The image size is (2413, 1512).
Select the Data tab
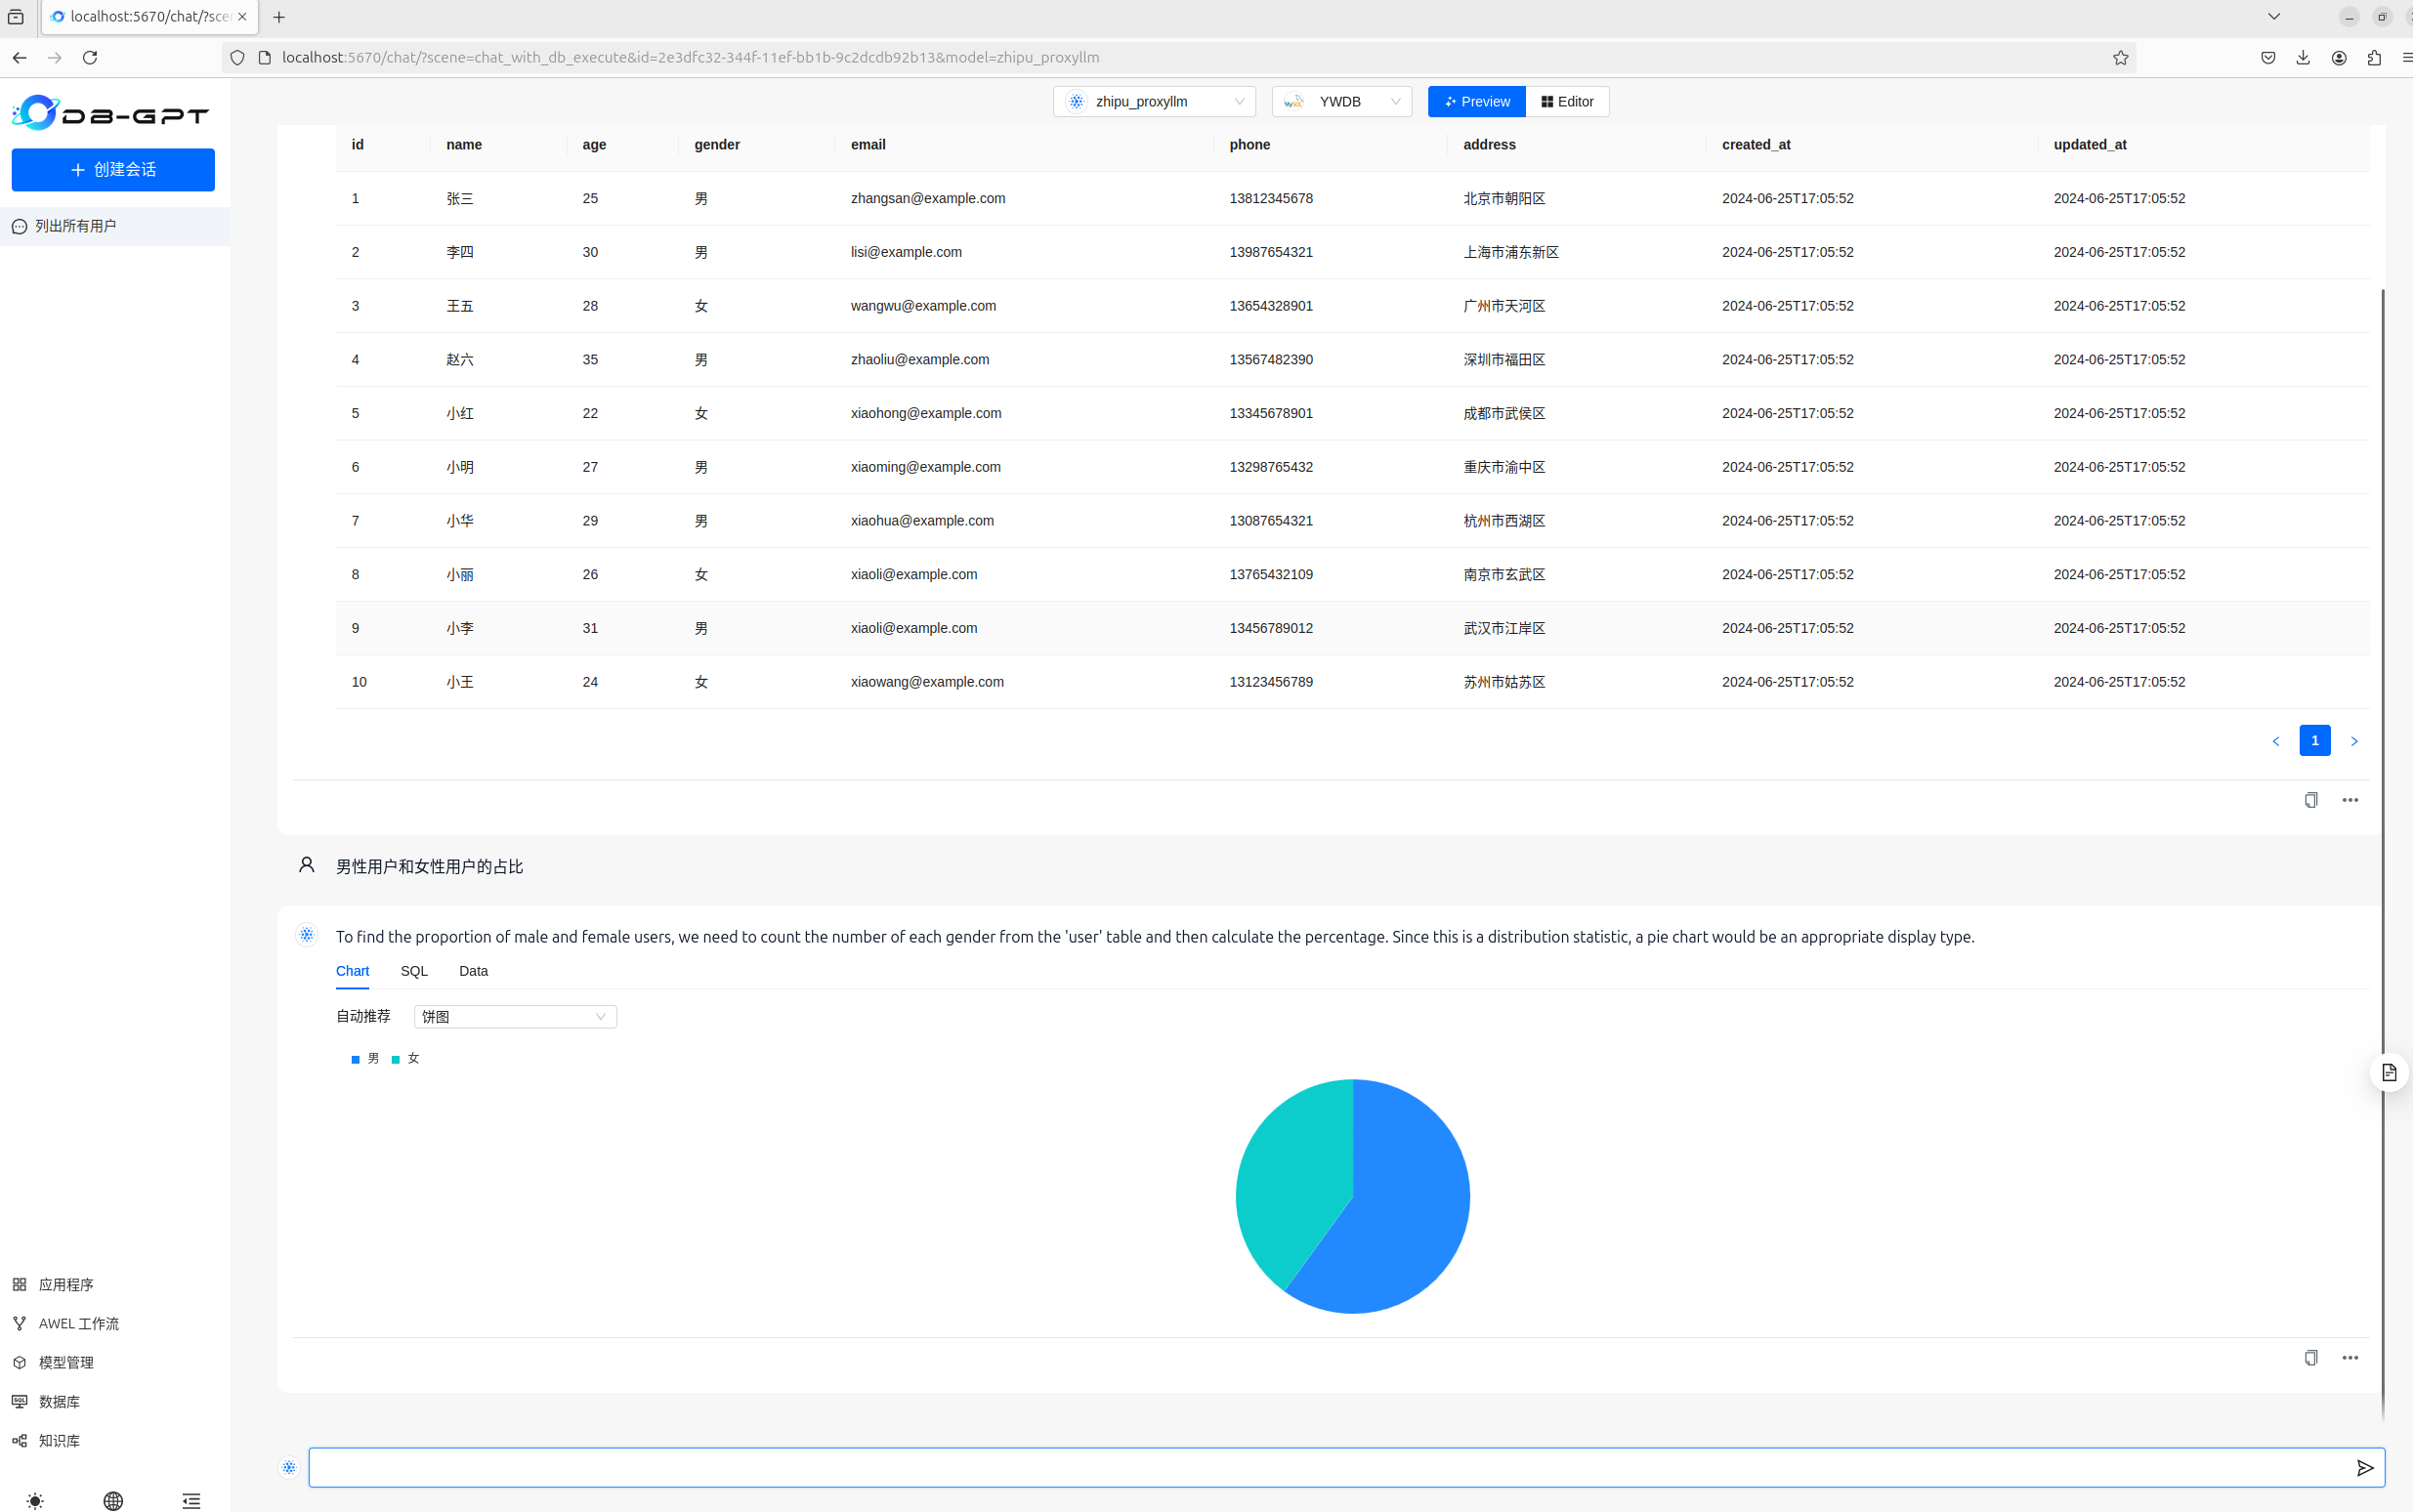point(473,971)
